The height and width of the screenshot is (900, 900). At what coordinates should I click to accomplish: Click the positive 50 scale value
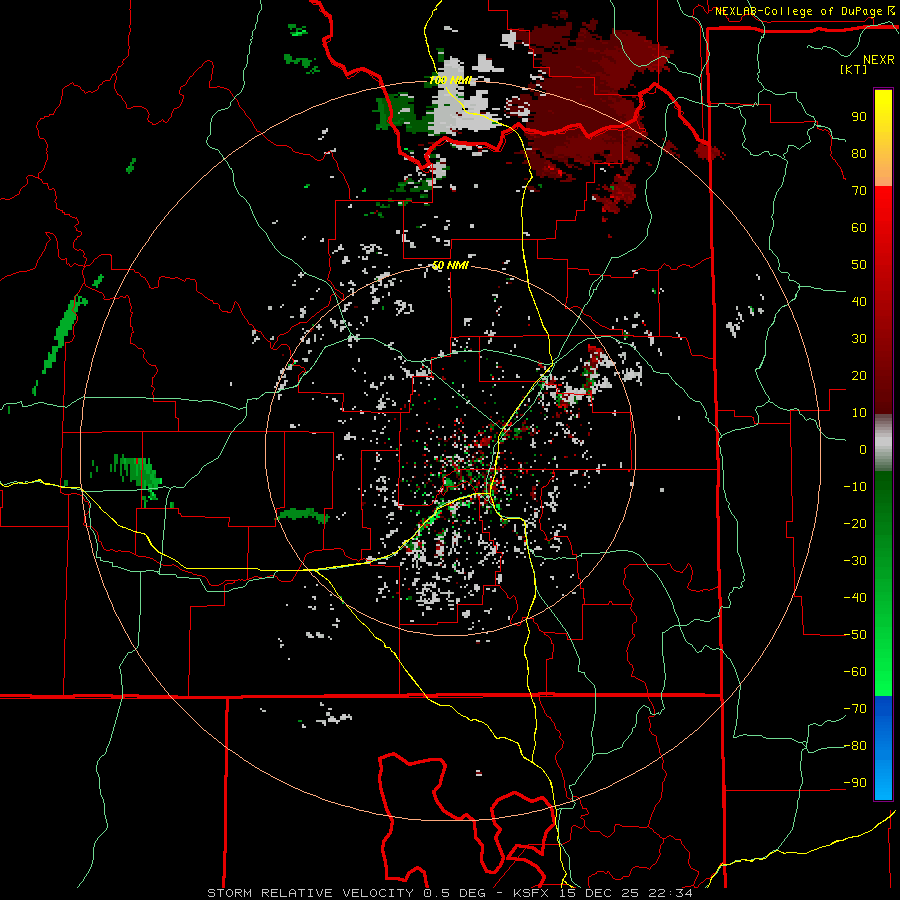click(859, 265)
